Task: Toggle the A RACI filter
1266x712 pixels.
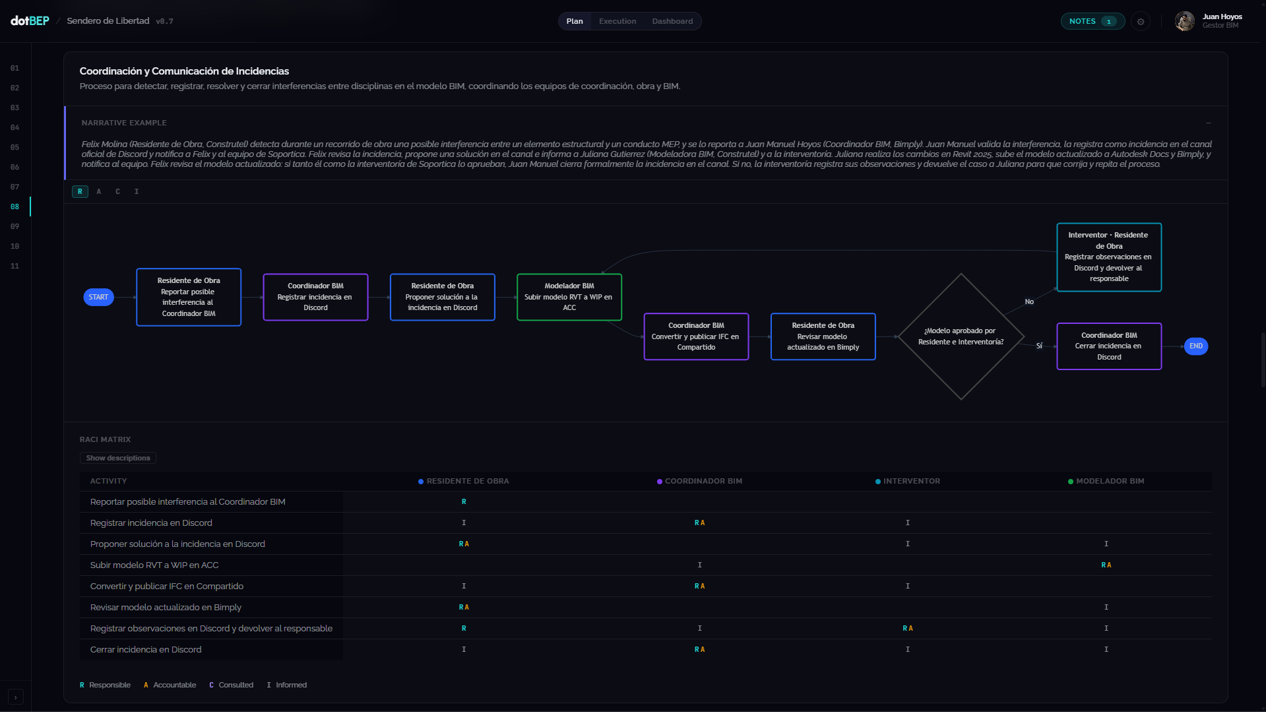Action: click(x=99, y=191)
